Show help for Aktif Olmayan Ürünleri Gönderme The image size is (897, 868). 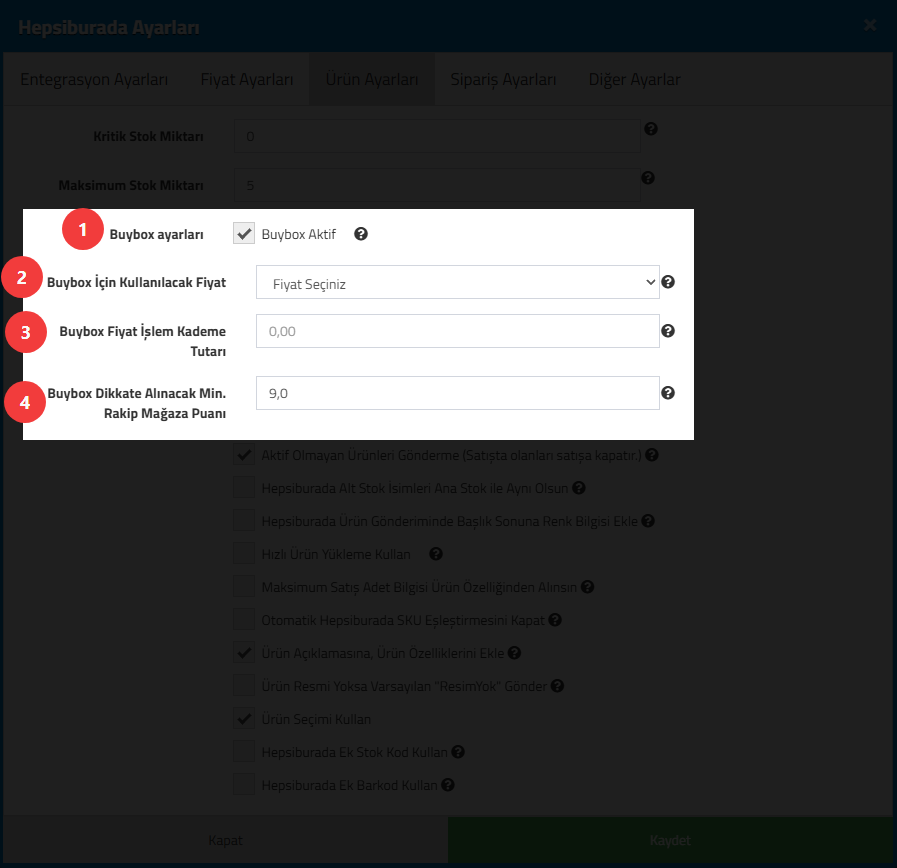652,455
